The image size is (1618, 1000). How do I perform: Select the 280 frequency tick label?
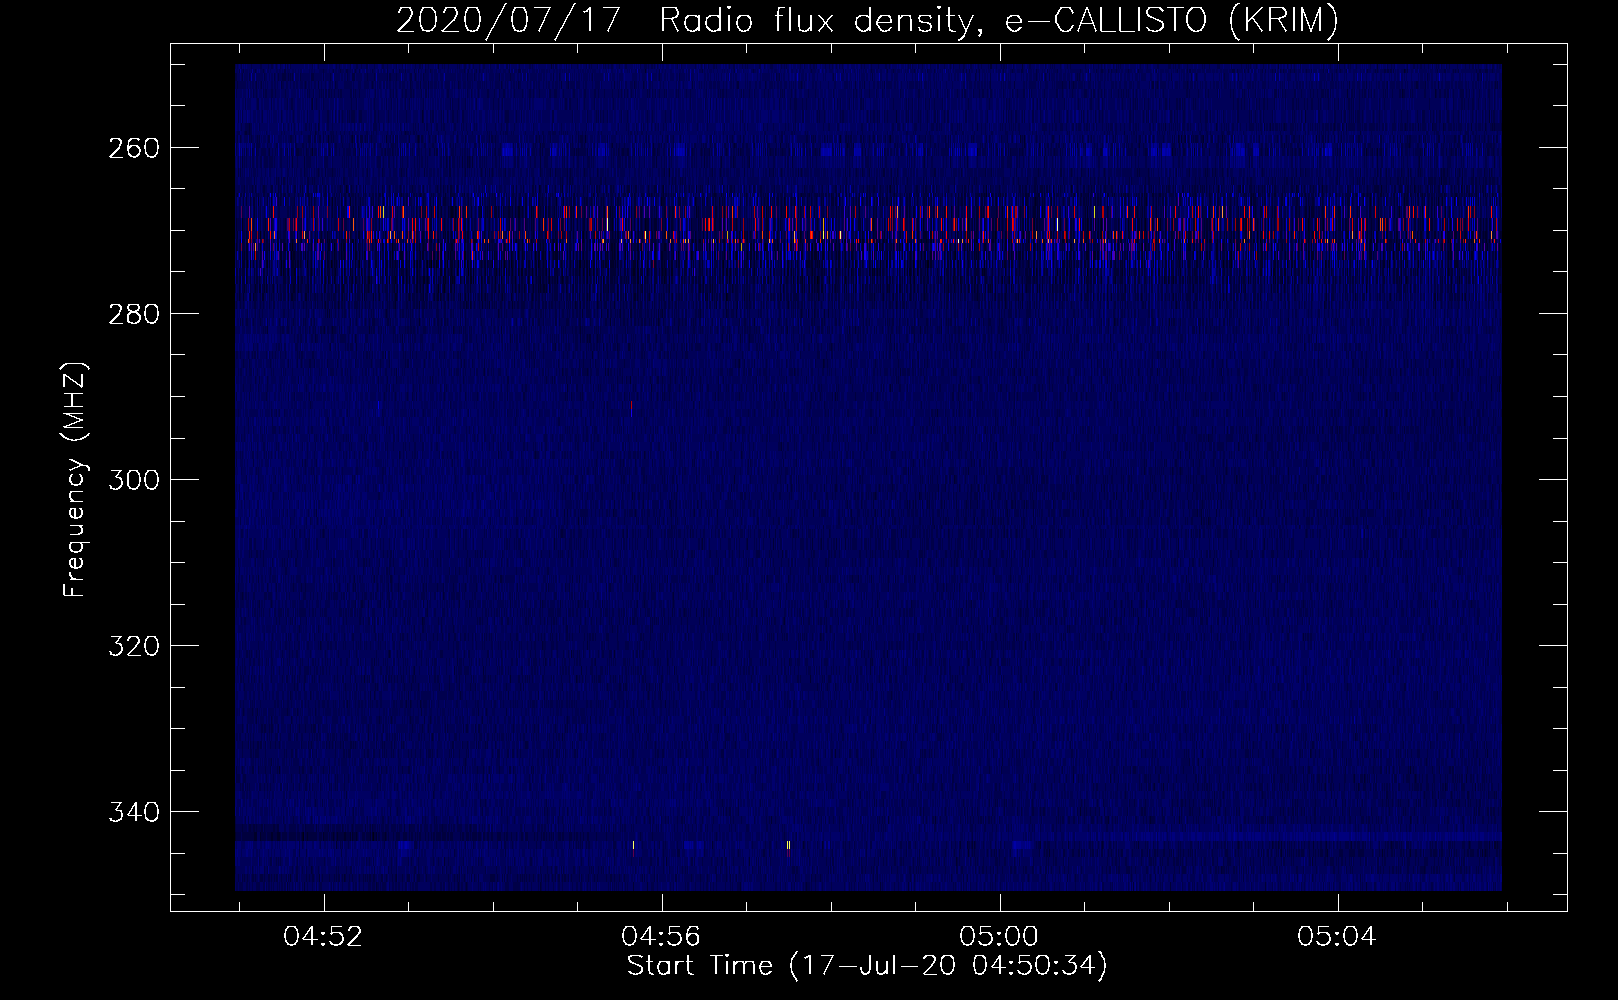[x=132, y=313]
